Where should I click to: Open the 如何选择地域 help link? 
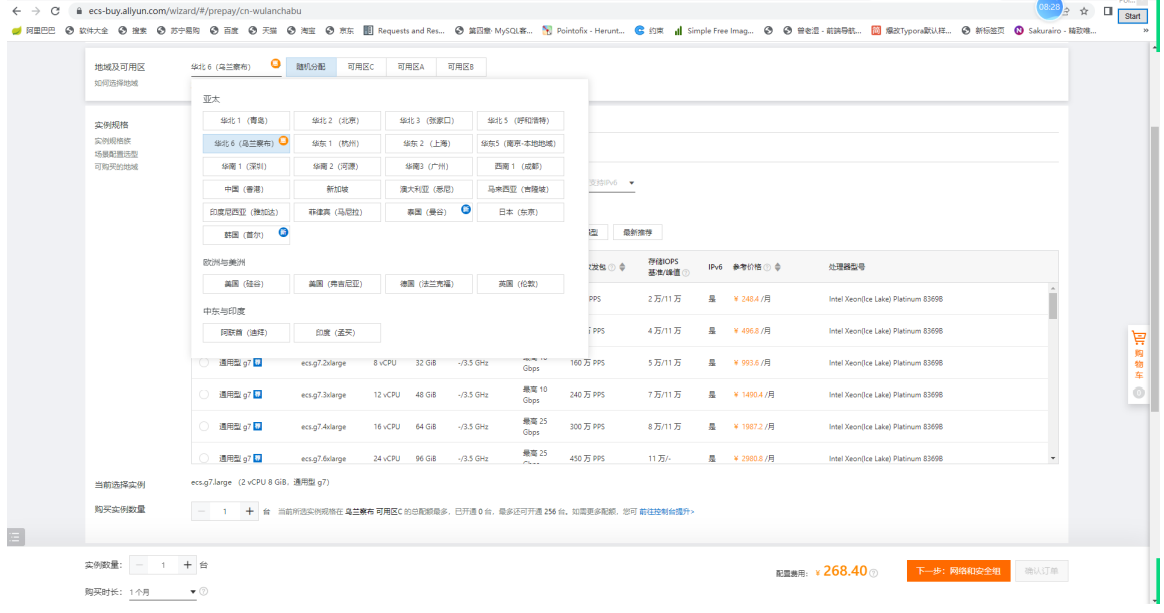(116, 83)
